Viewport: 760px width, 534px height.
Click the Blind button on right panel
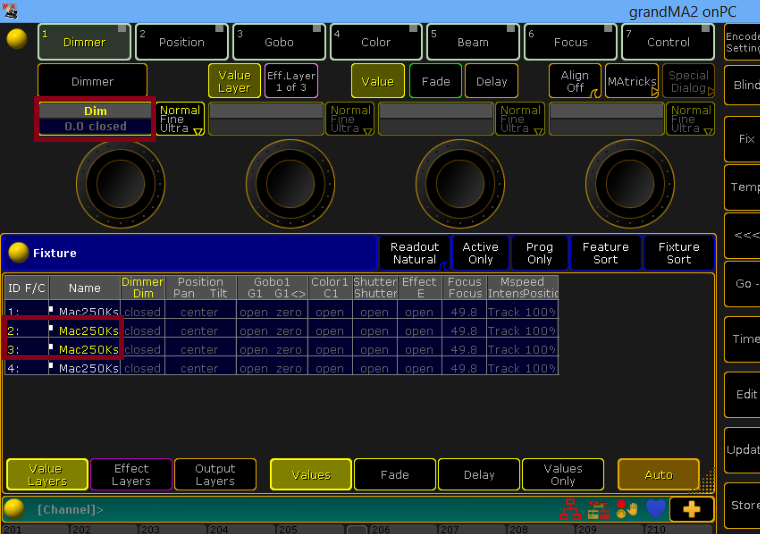743,85
